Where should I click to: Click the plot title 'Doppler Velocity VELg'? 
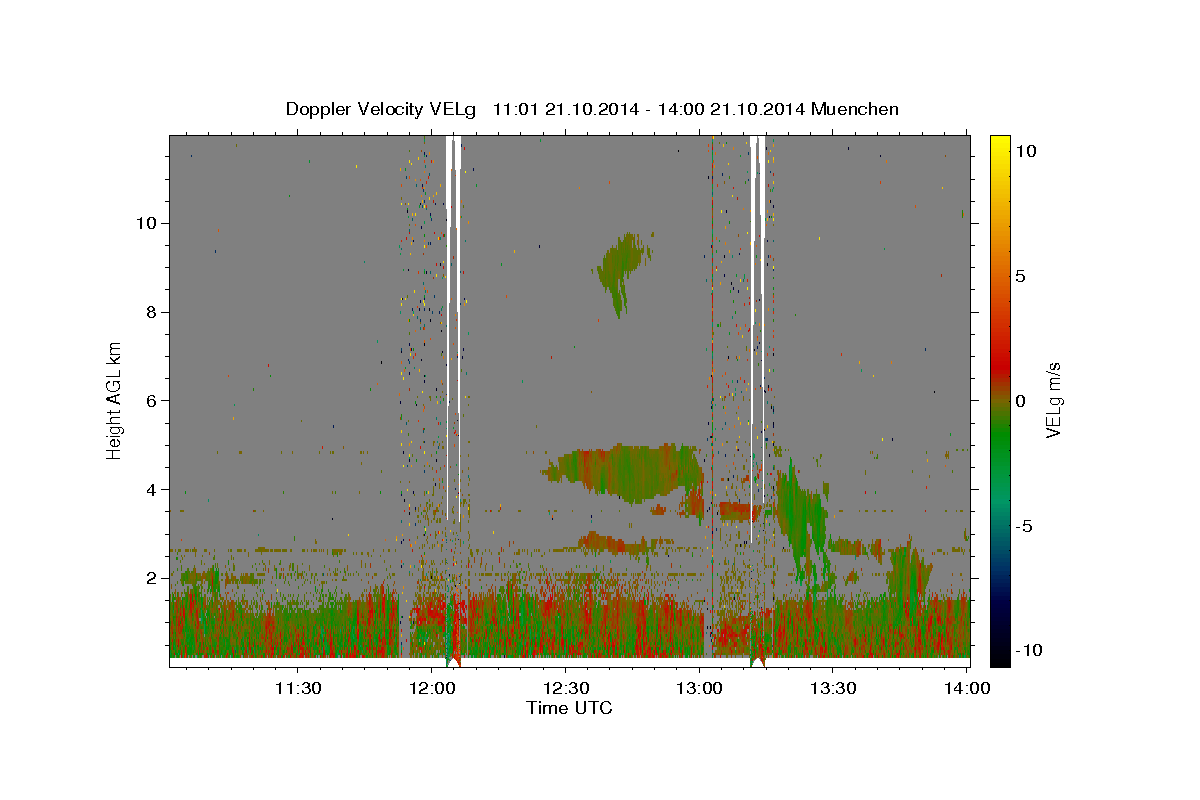382,109
